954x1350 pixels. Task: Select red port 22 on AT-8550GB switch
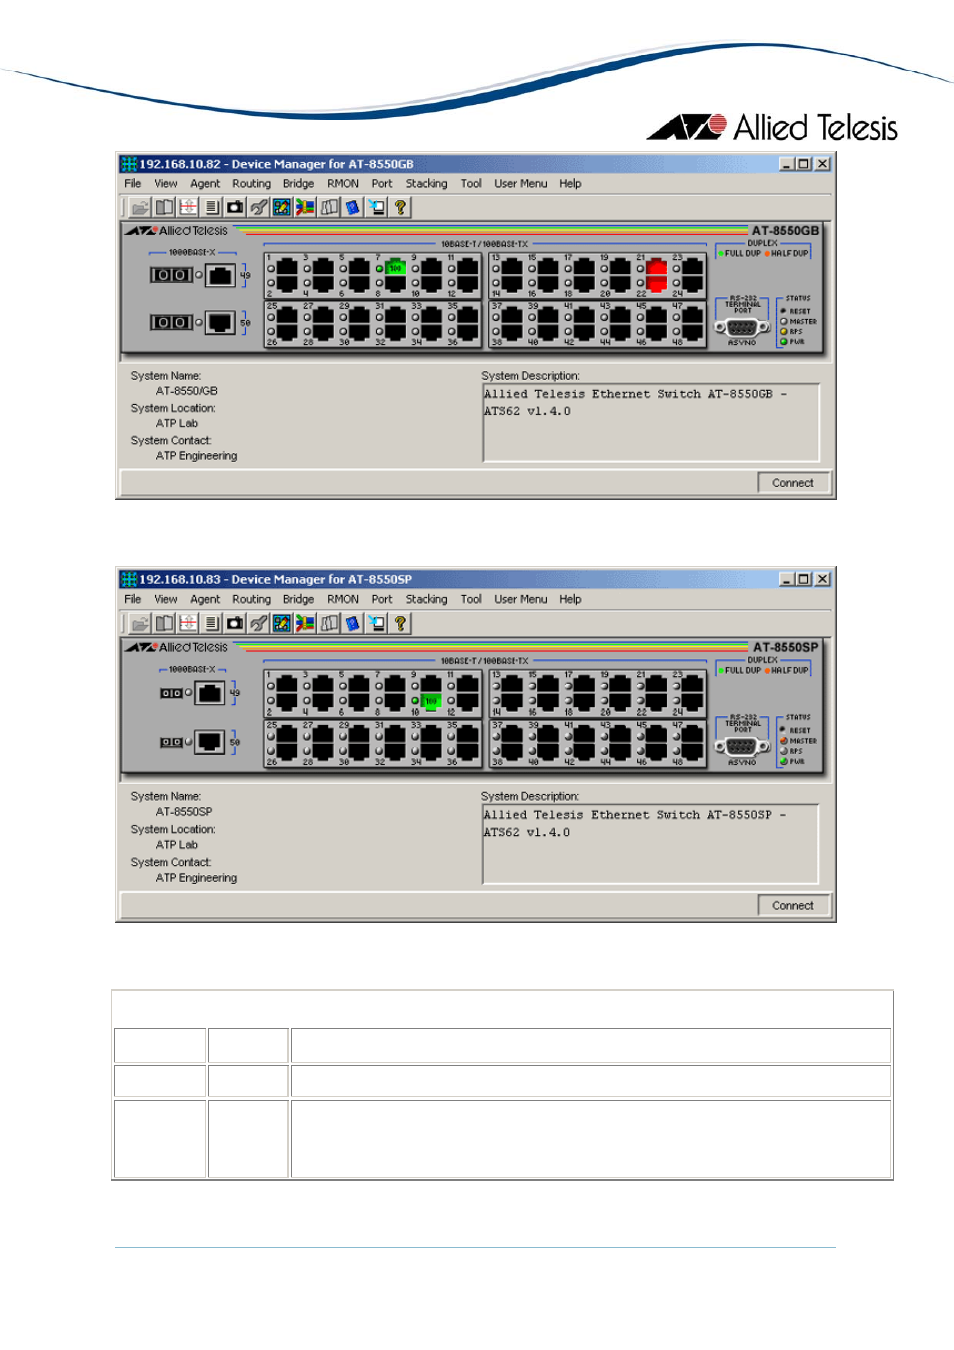click(656, 284)
